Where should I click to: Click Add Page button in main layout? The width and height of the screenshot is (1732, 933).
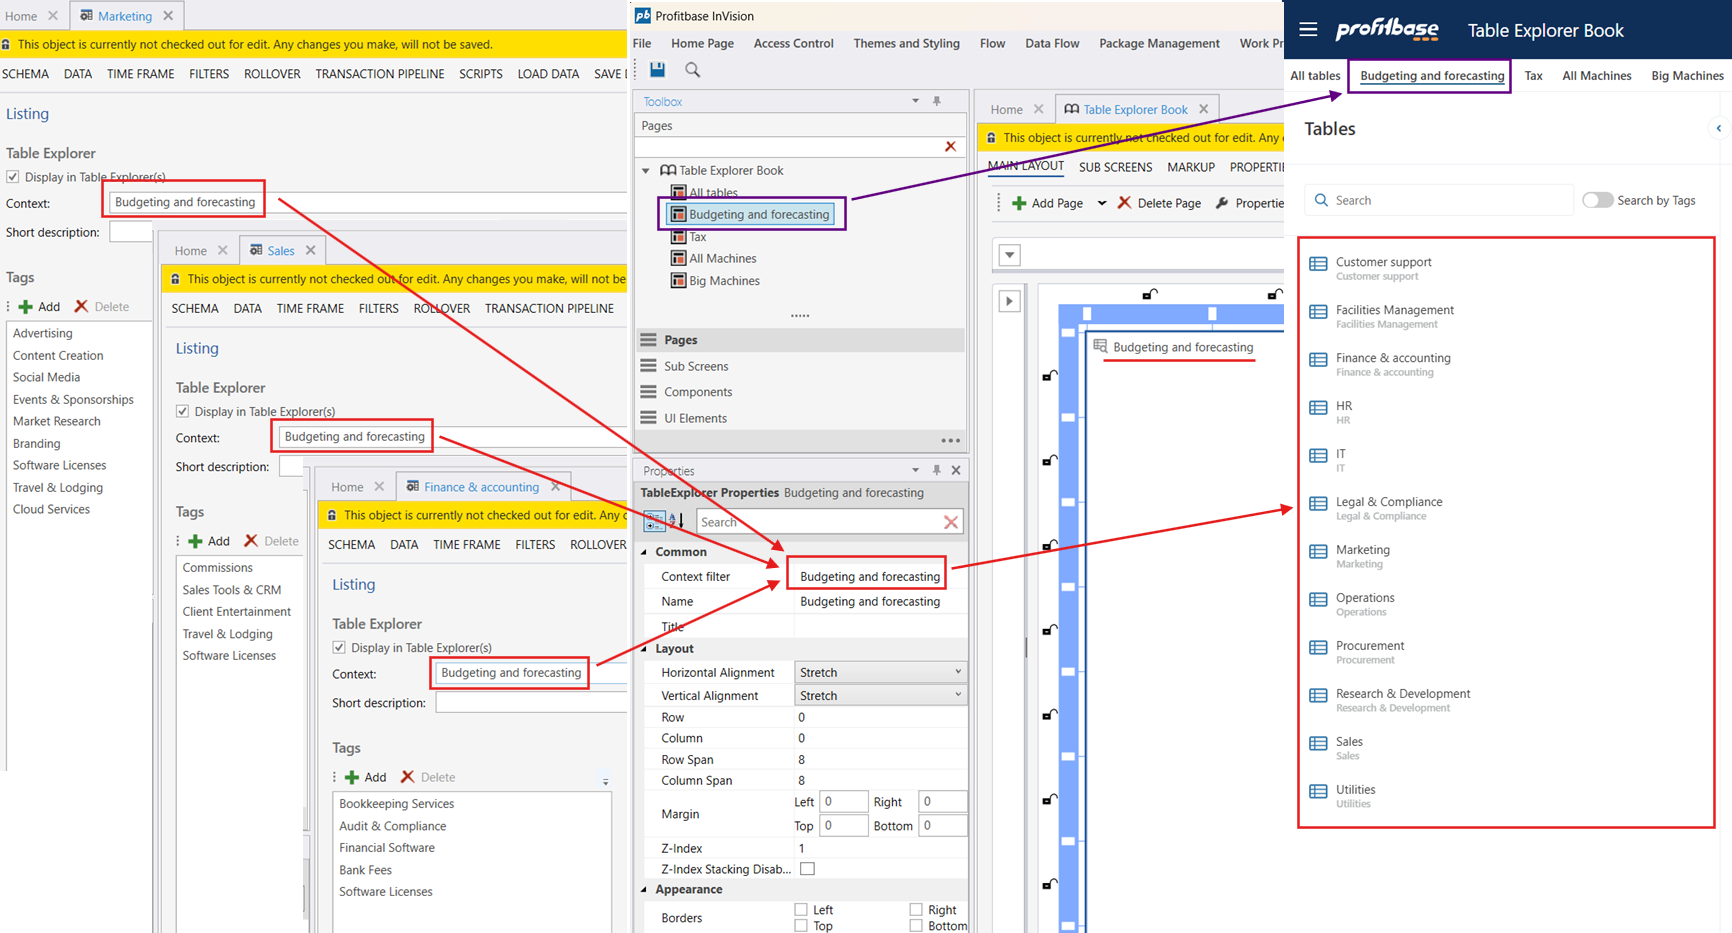coord(1047,203)
